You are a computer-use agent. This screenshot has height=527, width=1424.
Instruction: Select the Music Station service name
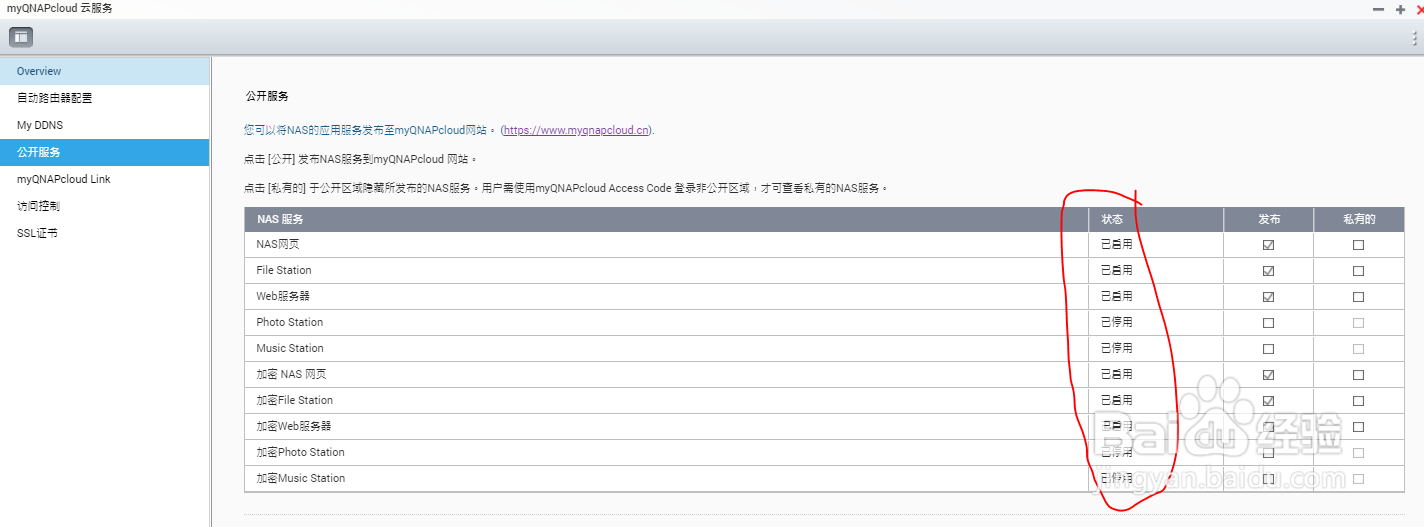coord(290,348)
